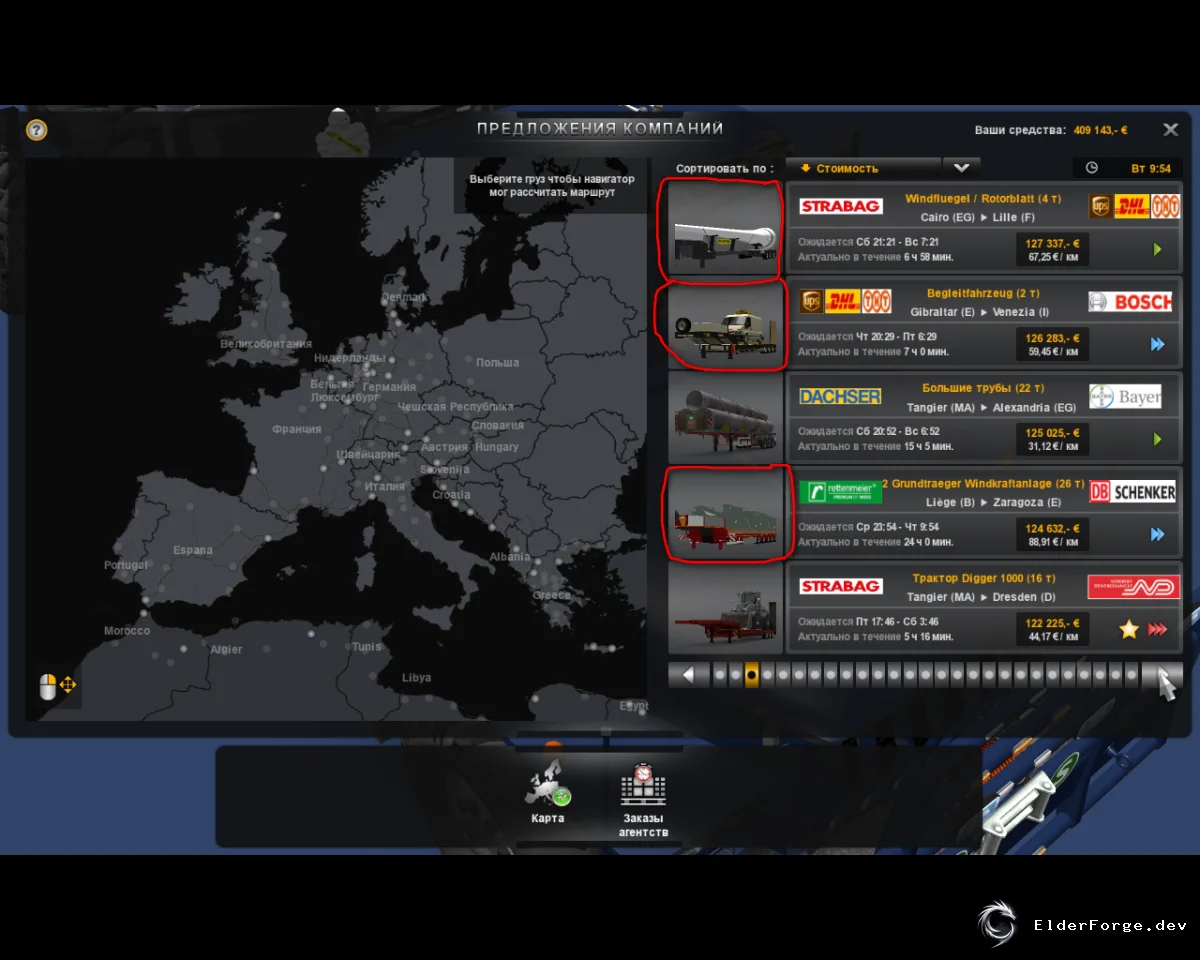Click the route Cairo (EG) to Lille (F)
The image size is (1200, 960).
pos(978,217)
